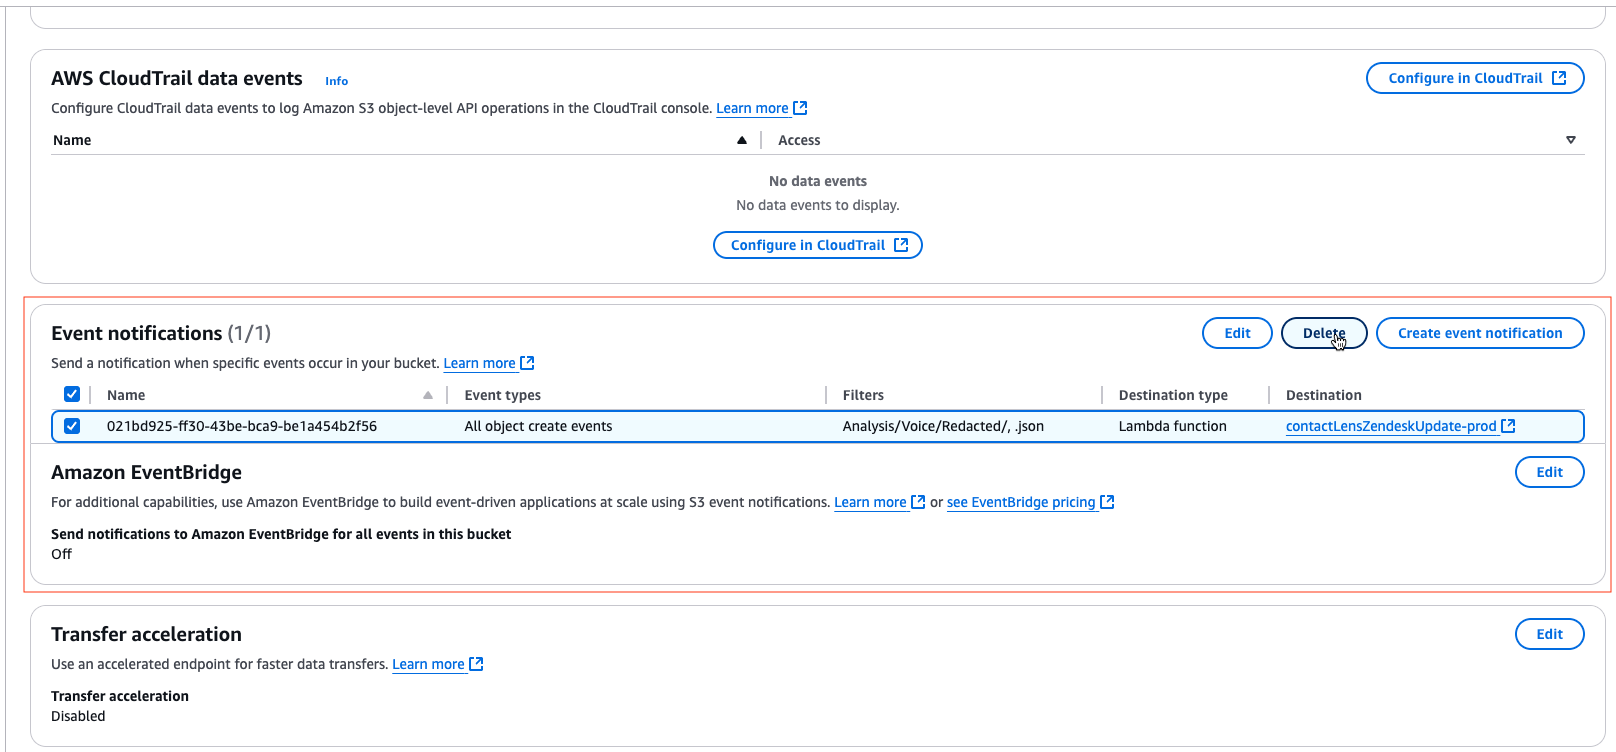The image size is (1616, 752).
Task: Open Info link beside CloudTrail data events
Action: [x=336, y=81]
